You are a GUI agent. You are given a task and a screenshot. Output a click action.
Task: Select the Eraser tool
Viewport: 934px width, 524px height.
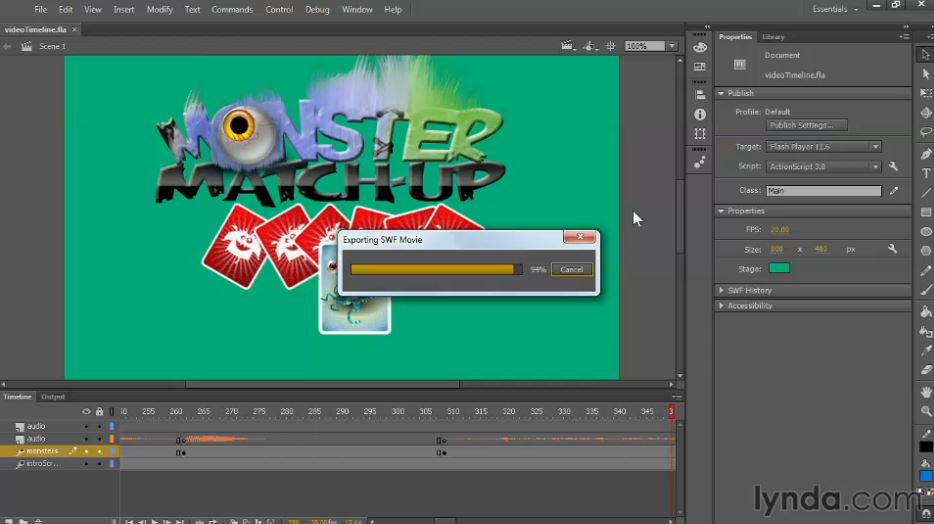[926, 370]
